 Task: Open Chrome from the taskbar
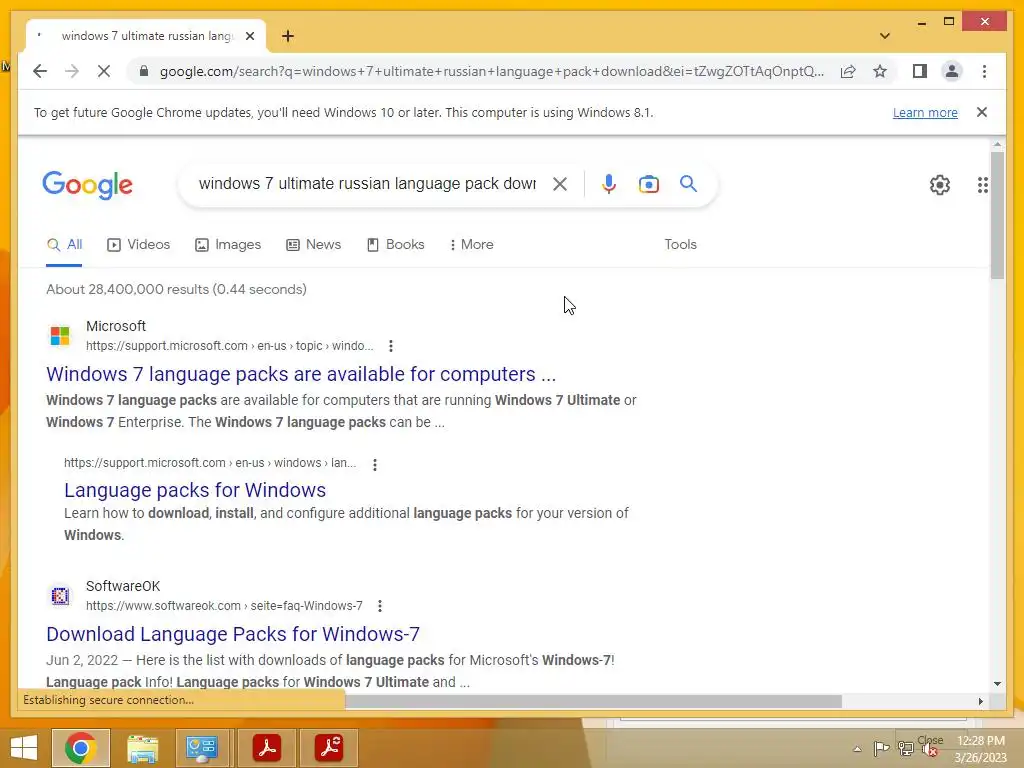coord(80,748)
